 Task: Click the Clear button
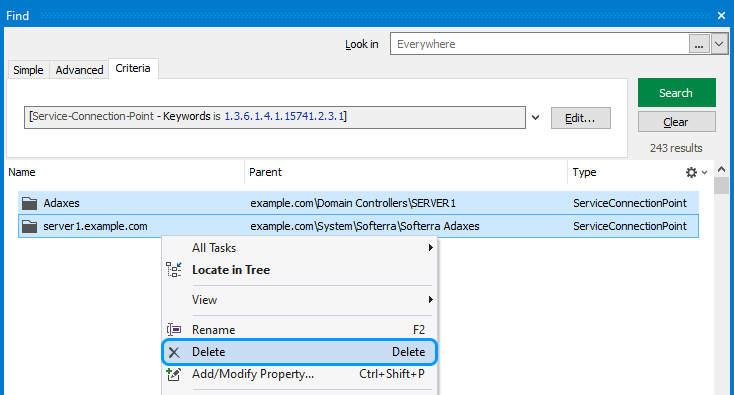676,122
